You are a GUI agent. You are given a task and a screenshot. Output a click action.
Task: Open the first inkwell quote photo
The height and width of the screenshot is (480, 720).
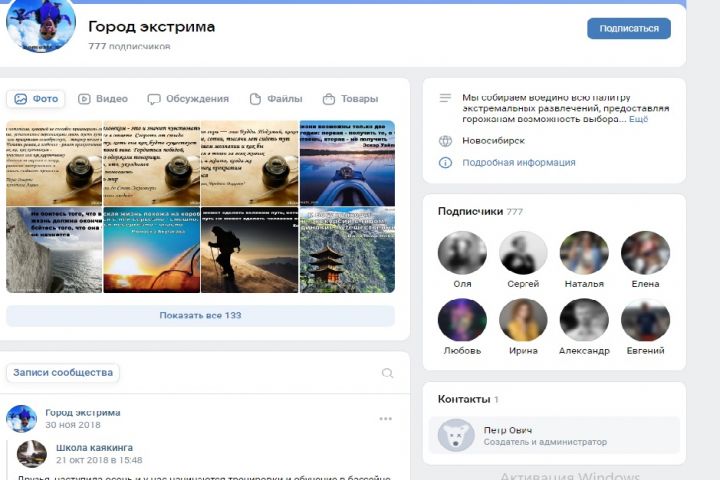click(x=54, y=163)
